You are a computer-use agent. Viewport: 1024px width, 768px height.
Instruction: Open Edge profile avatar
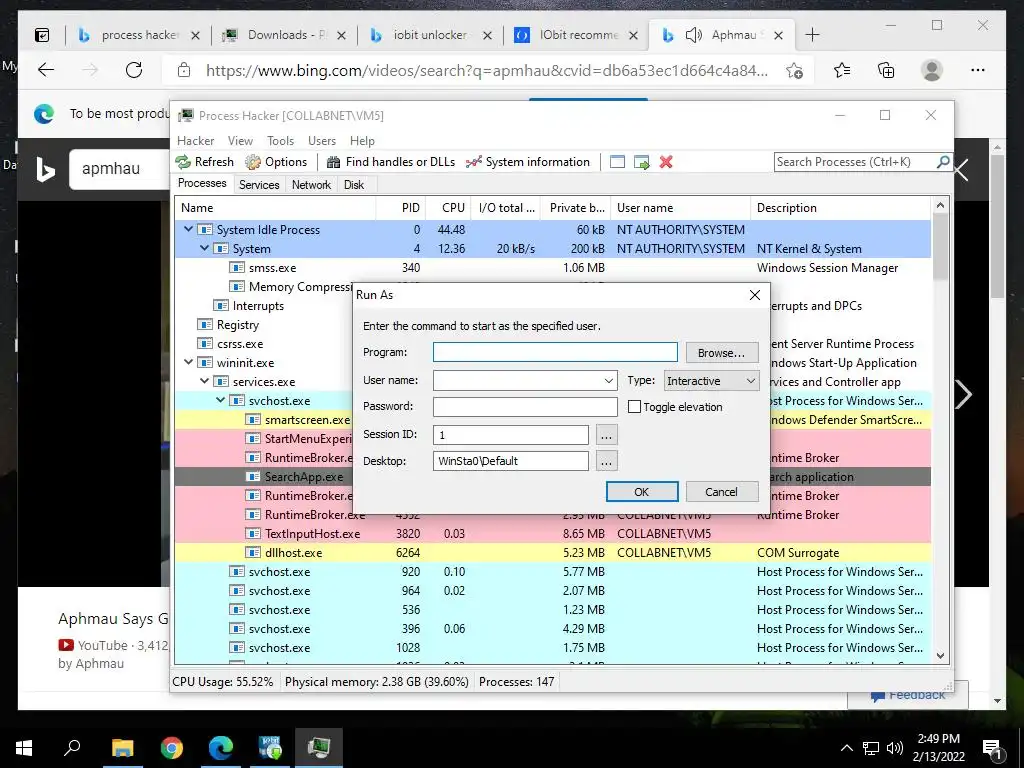point(932,70)
